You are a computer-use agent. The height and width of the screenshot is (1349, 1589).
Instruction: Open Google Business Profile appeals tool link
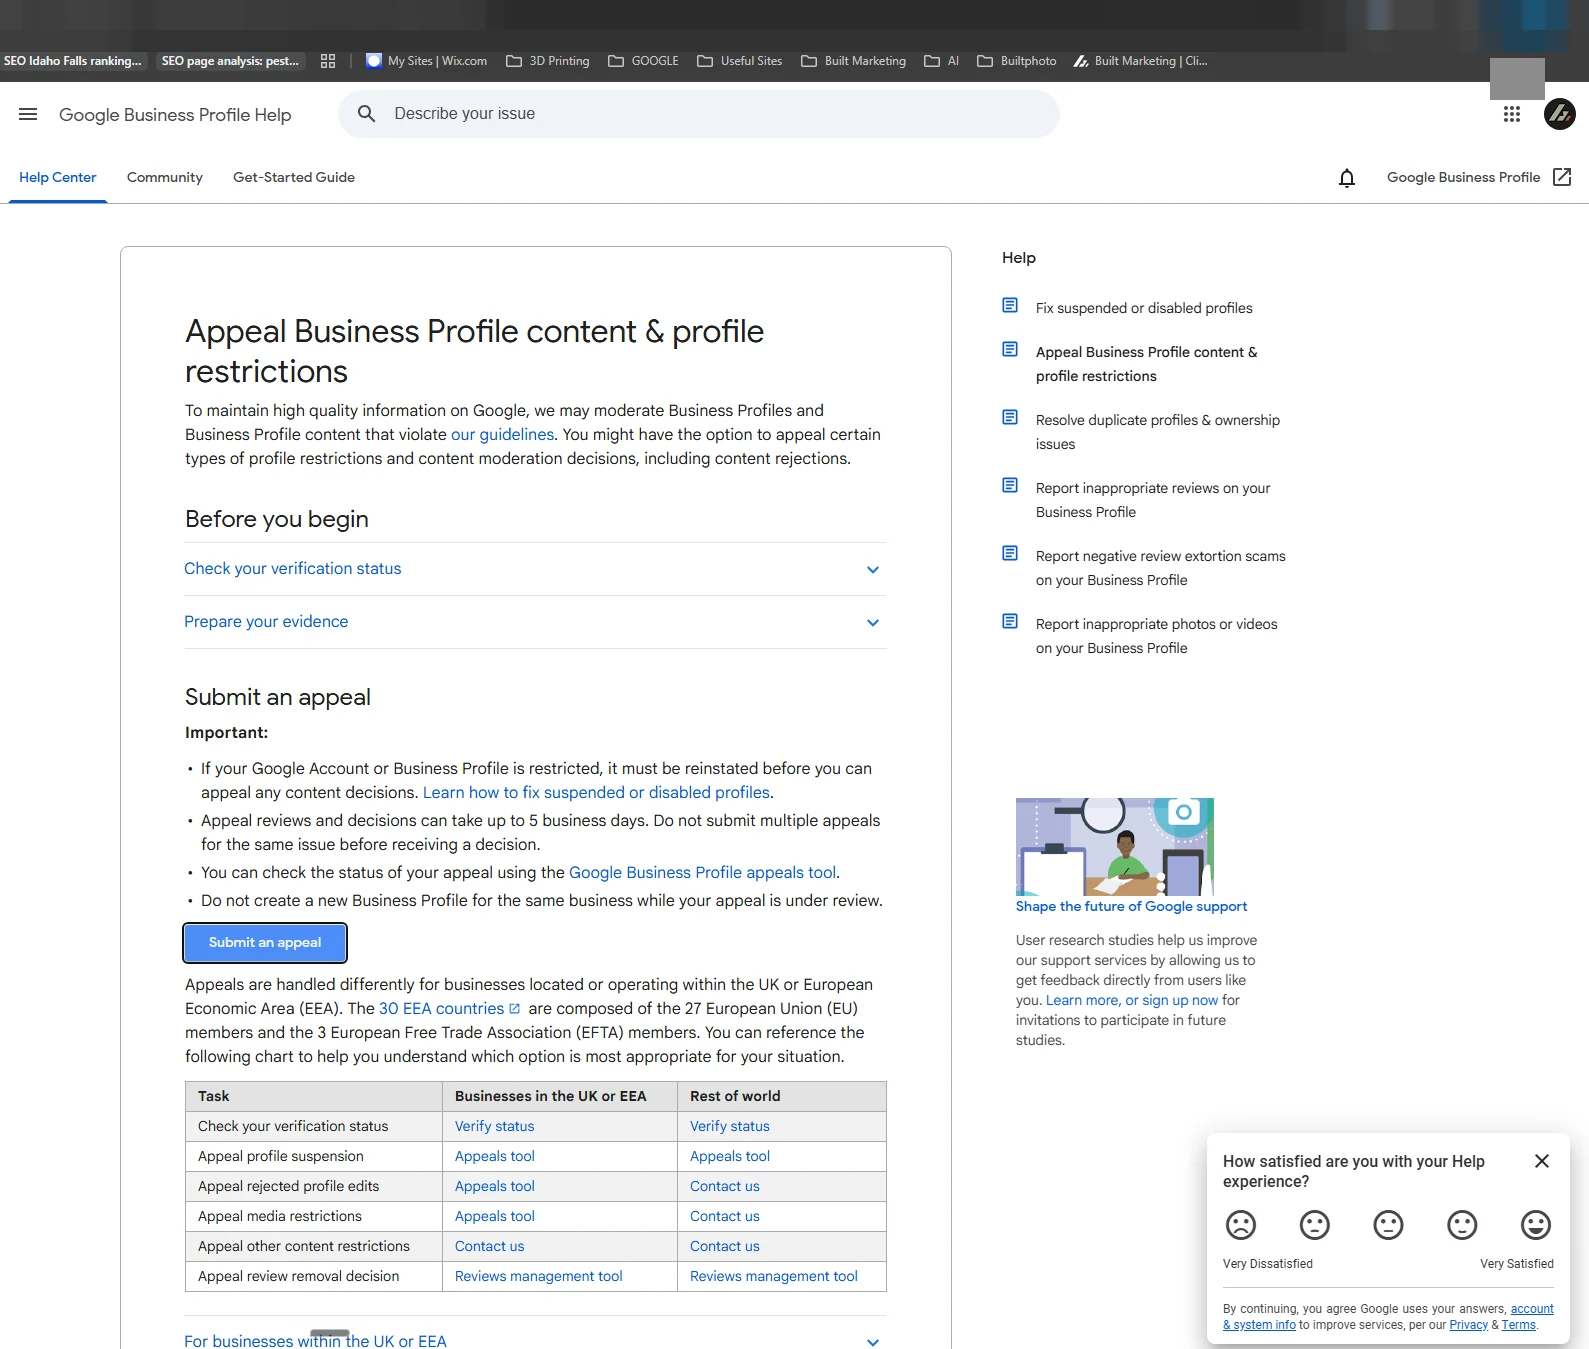(702, 873)
